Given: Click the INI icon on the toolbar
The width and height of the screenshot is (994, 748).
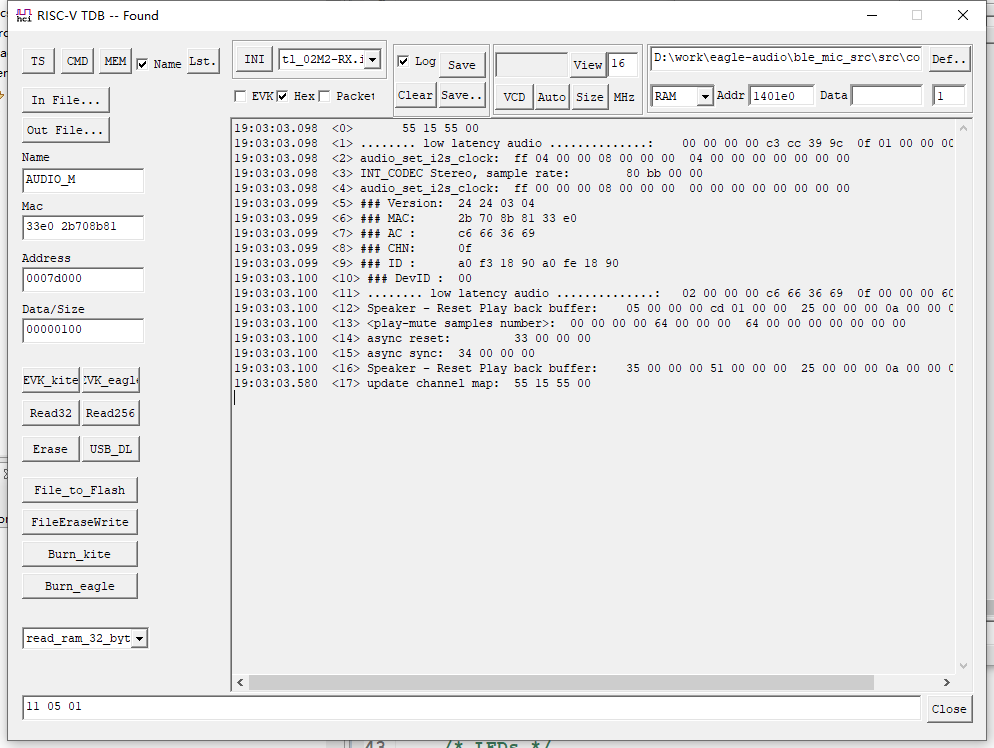Looking at the screenshot, I should click(253, 58).
